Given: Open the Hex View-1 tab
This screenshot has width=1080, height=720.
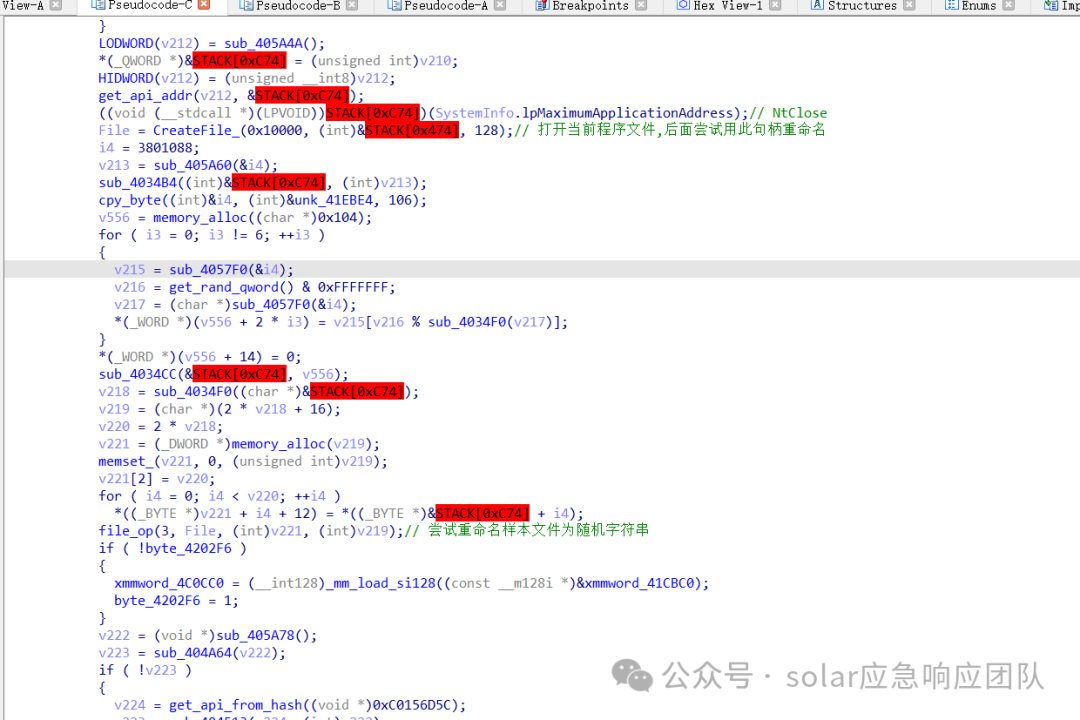Looking at the screenshot, I should (727, 6).
